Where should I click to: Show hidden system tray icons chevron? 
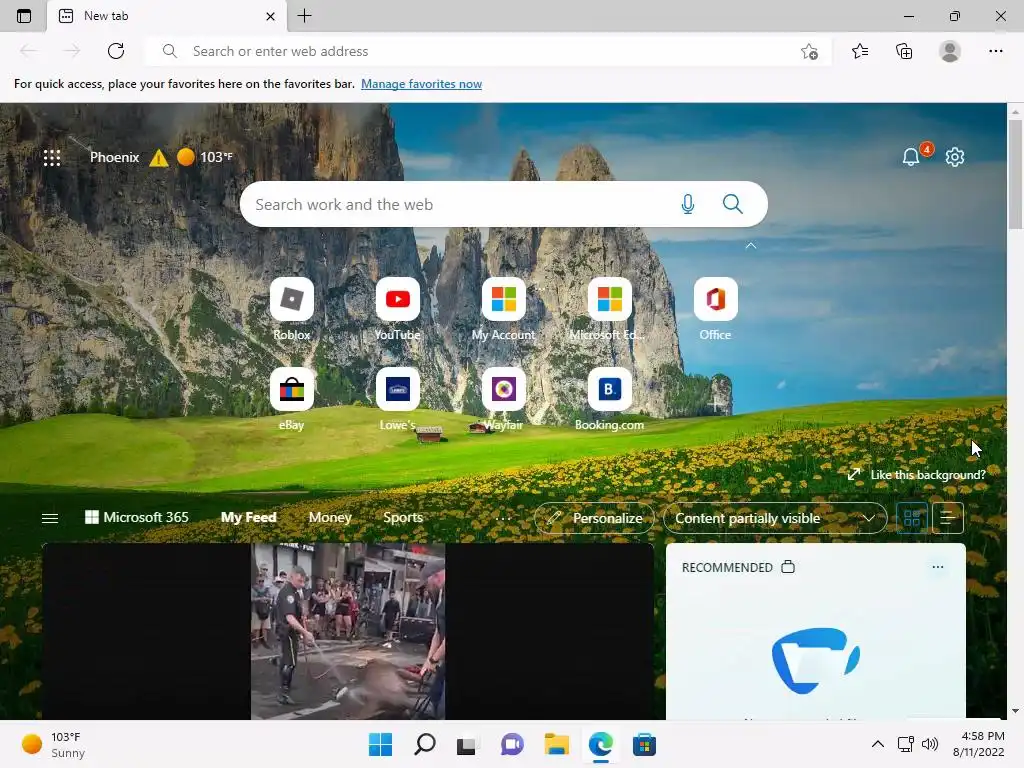(878, 744)
